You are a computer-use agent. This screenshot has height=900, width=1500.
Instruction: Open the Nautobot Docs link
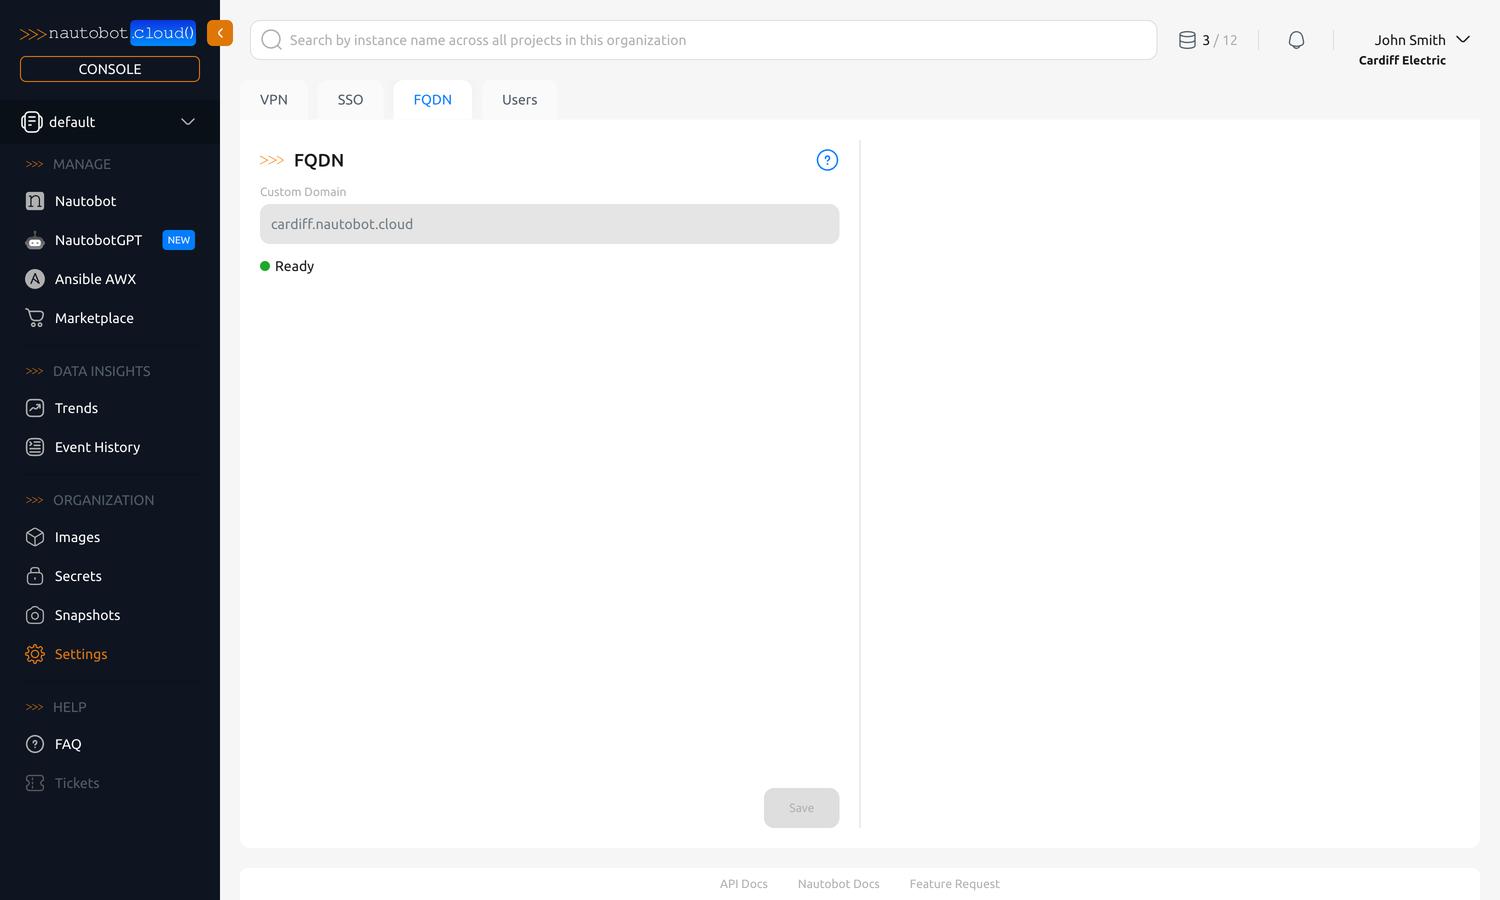tap(838, 884)
